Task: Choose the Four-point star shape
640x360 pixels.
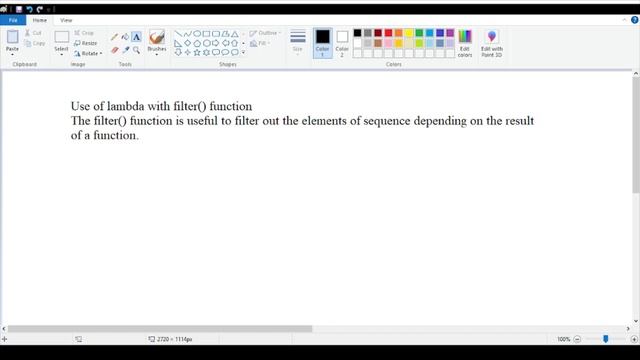Action: coord(187,53)
